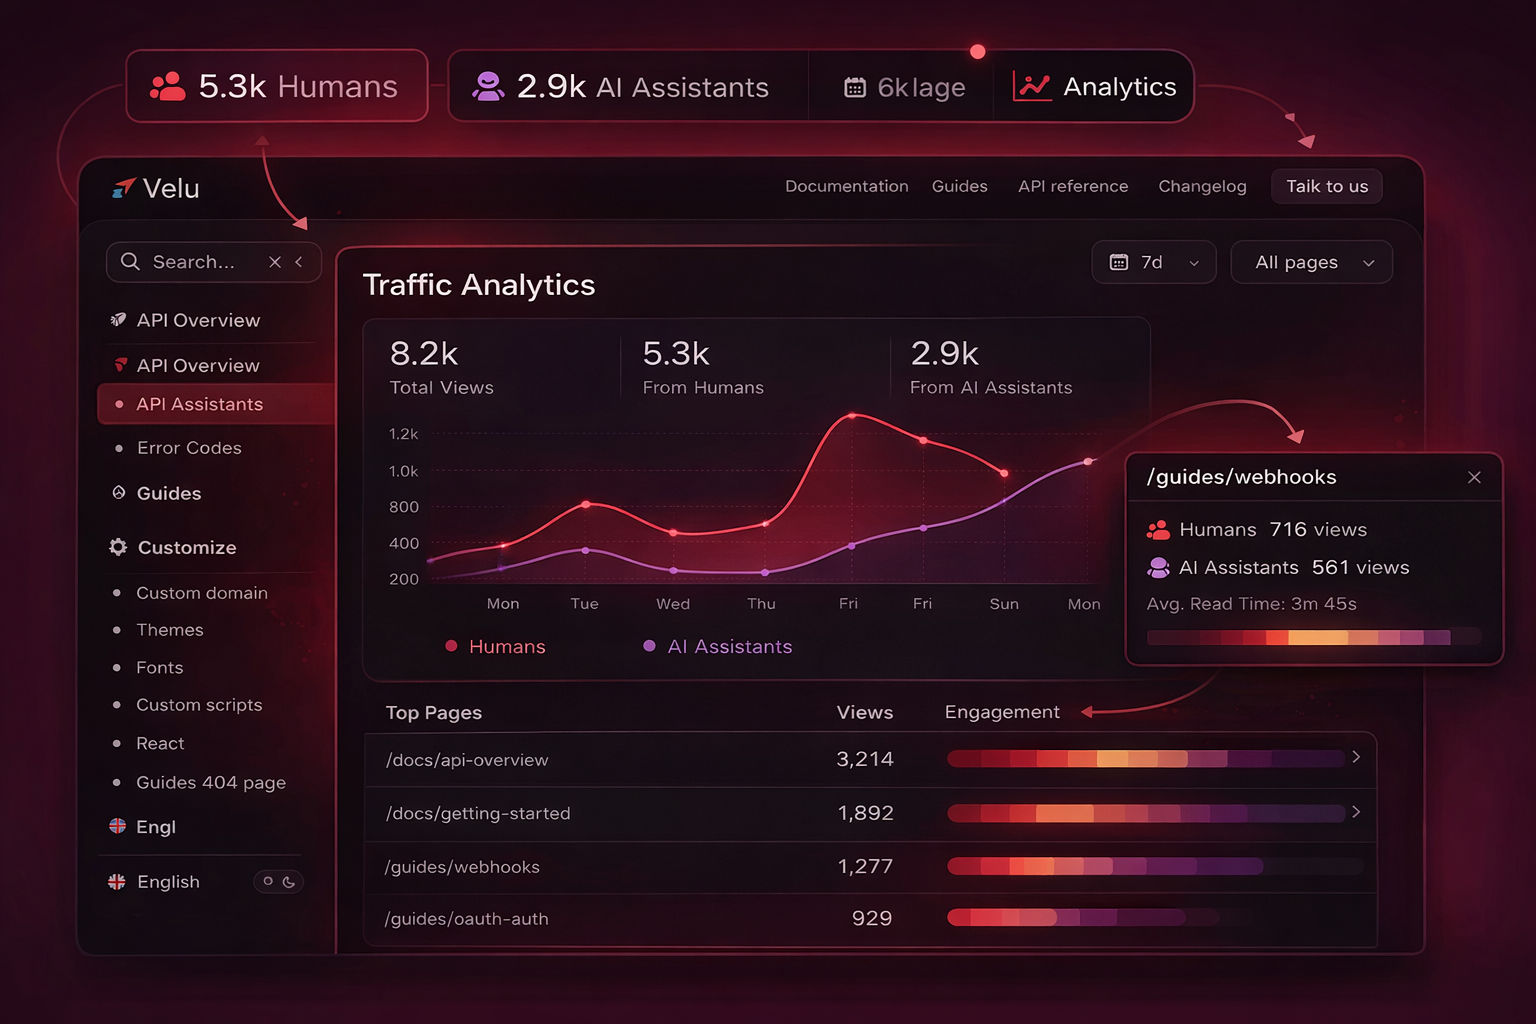The image size is (1536, 1024).
Task: Click inside the Search input field
Action: point(195,261)
